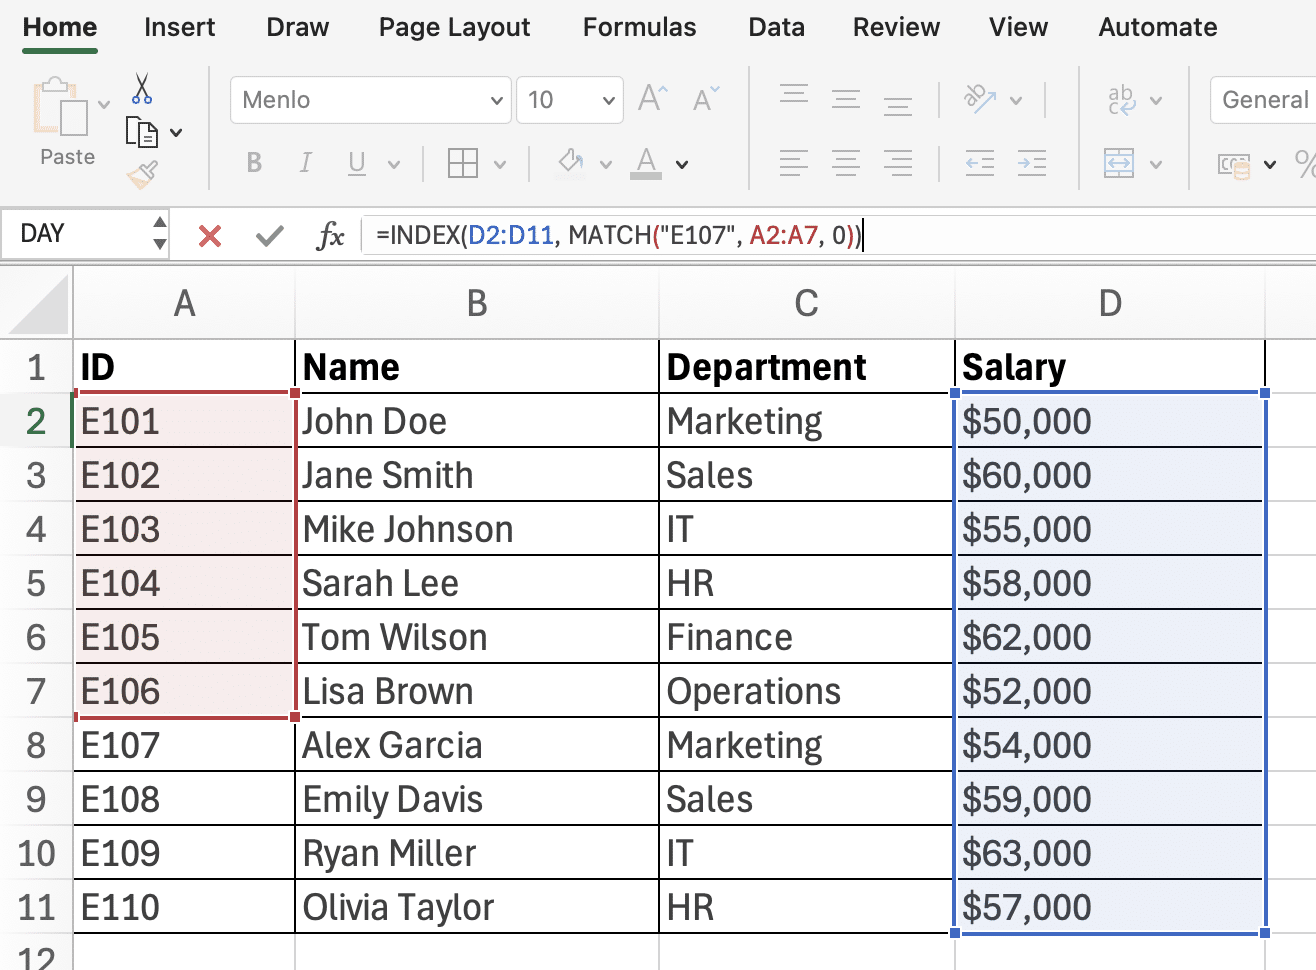Click the Increase Indent icon

(1032, 163)
